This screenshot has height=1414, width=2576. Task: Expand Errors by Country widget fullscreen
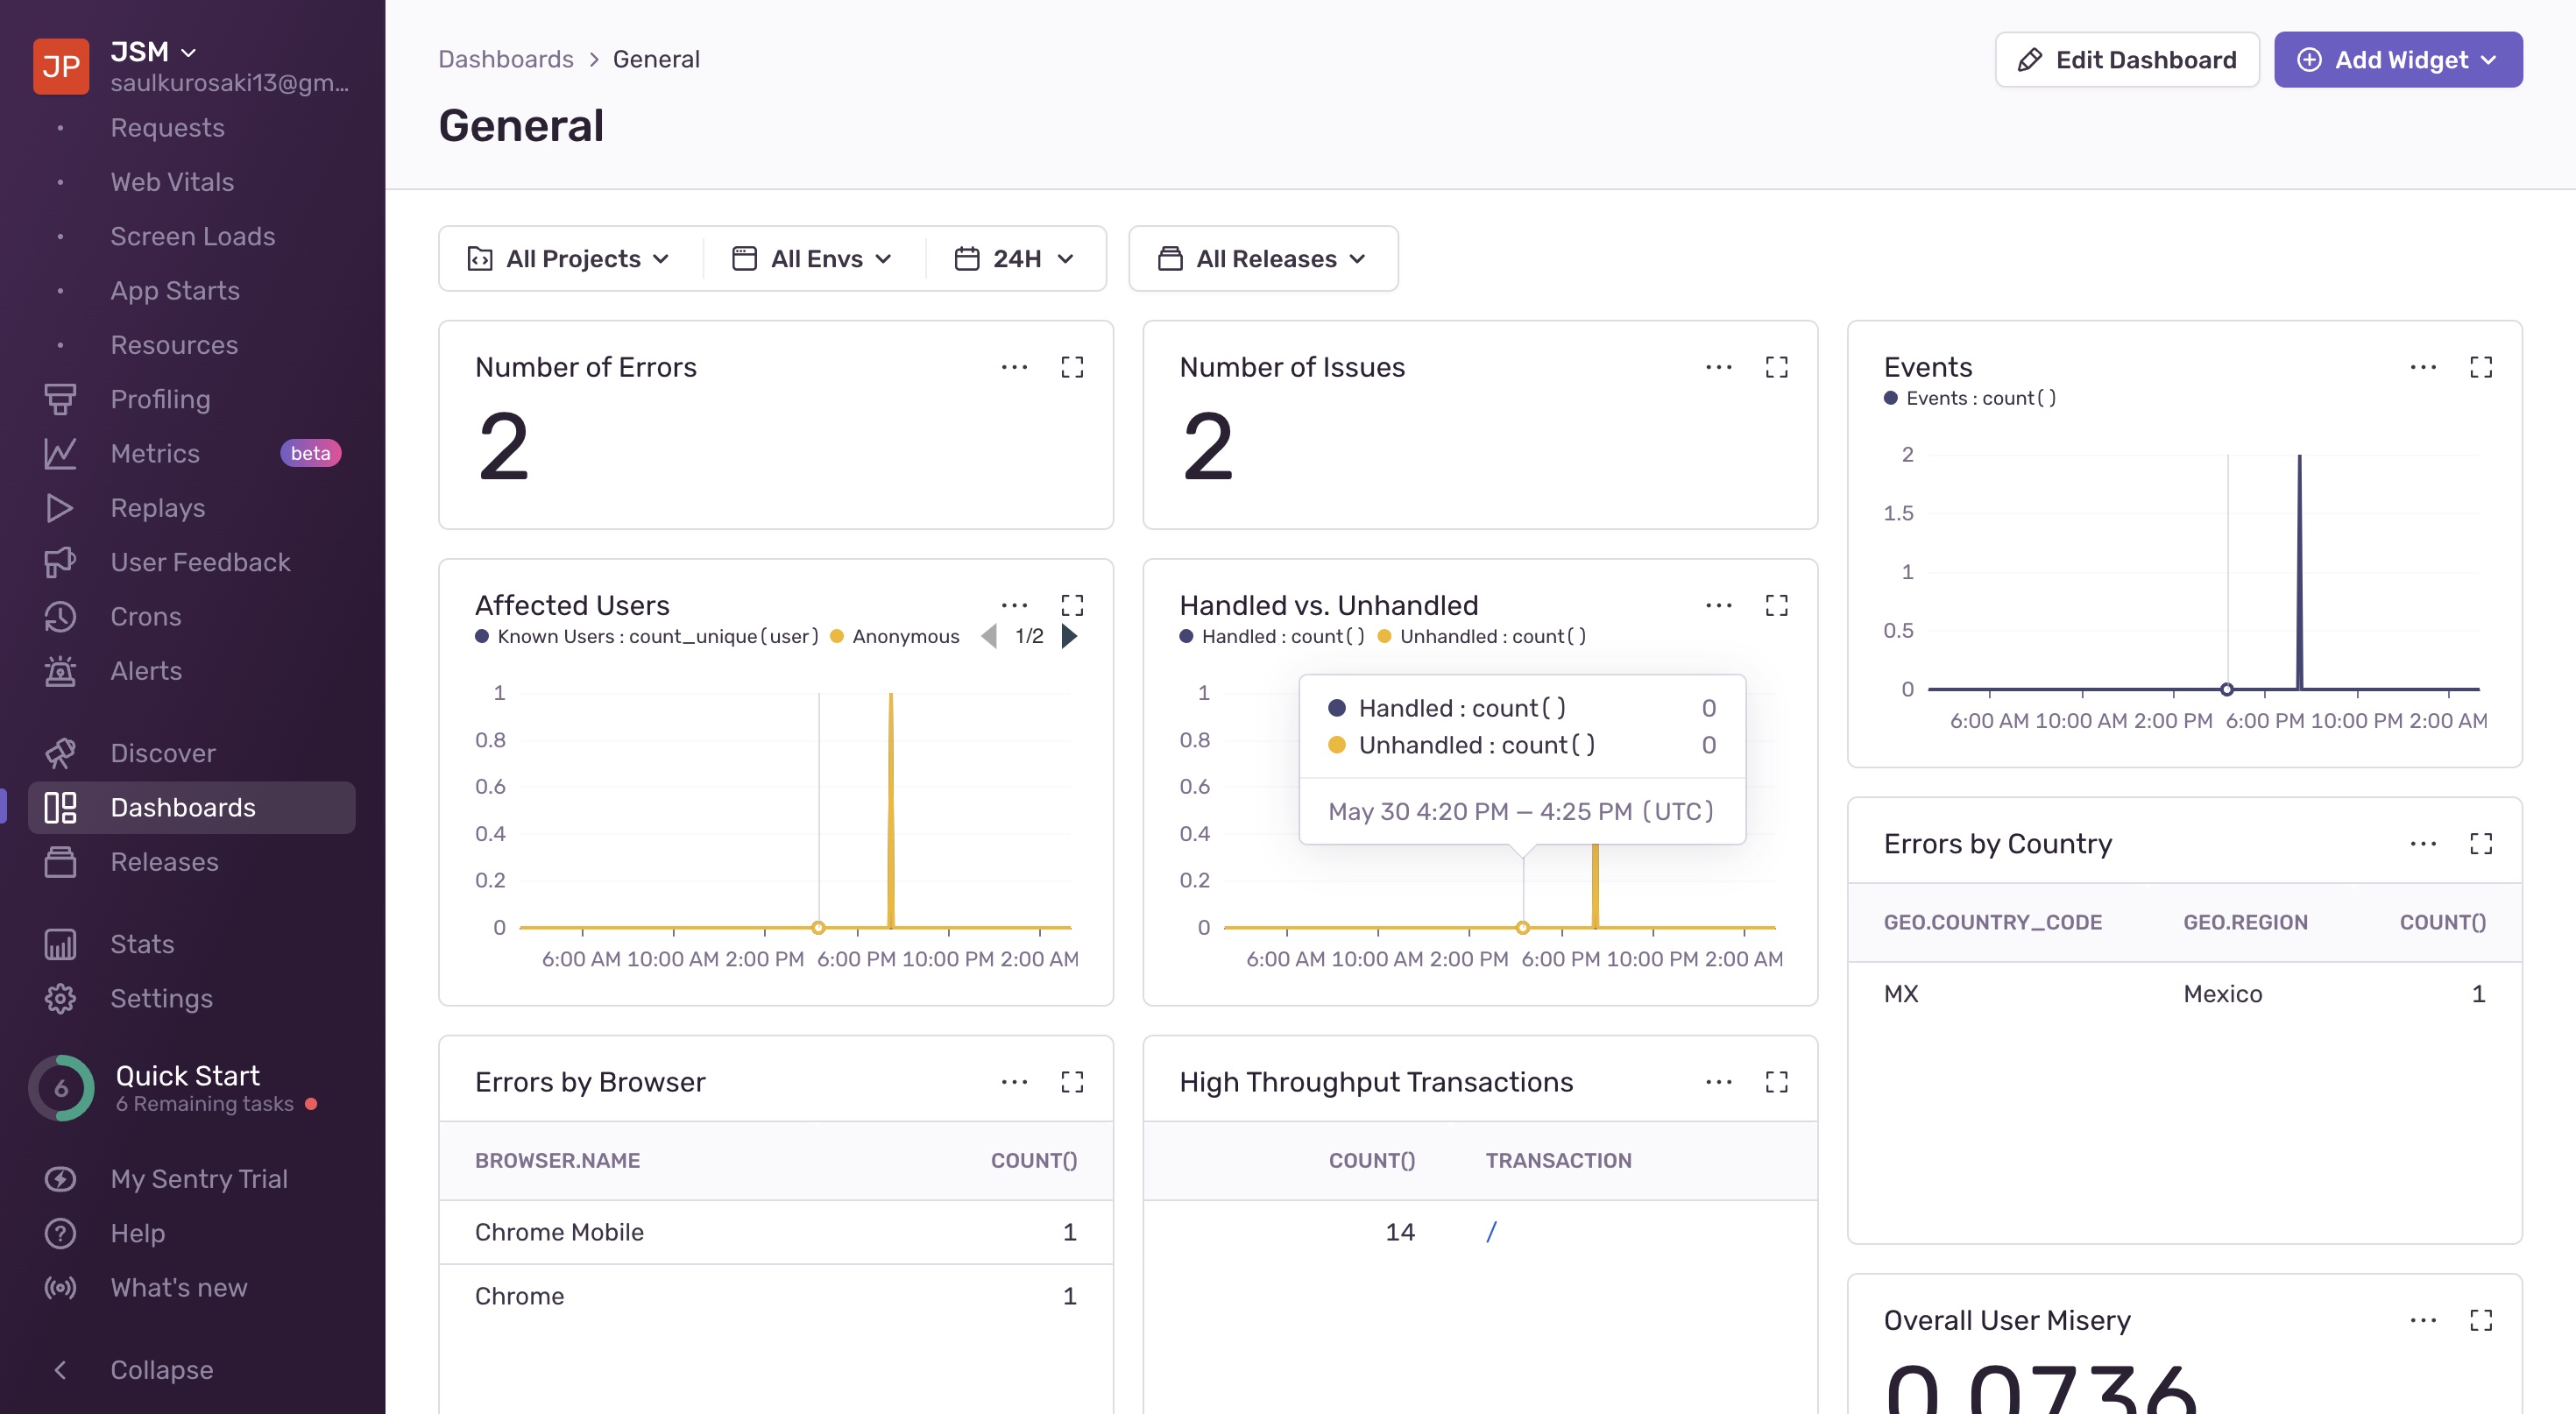2480,844
